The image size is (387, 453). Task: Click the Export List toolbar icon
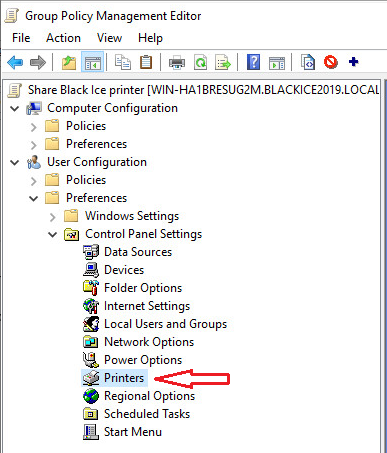tap(223, 62)
